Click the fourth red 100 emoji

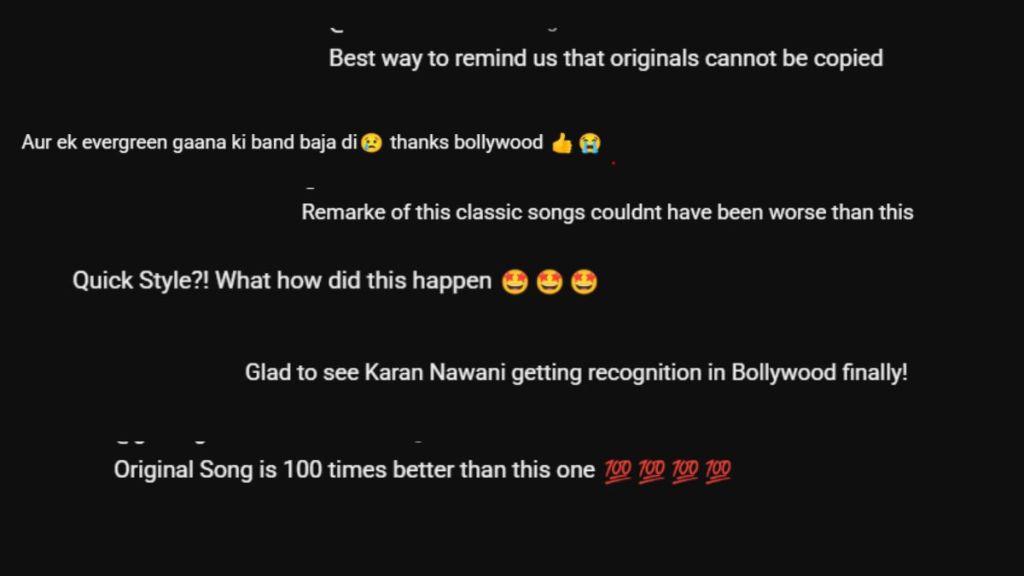718,470
